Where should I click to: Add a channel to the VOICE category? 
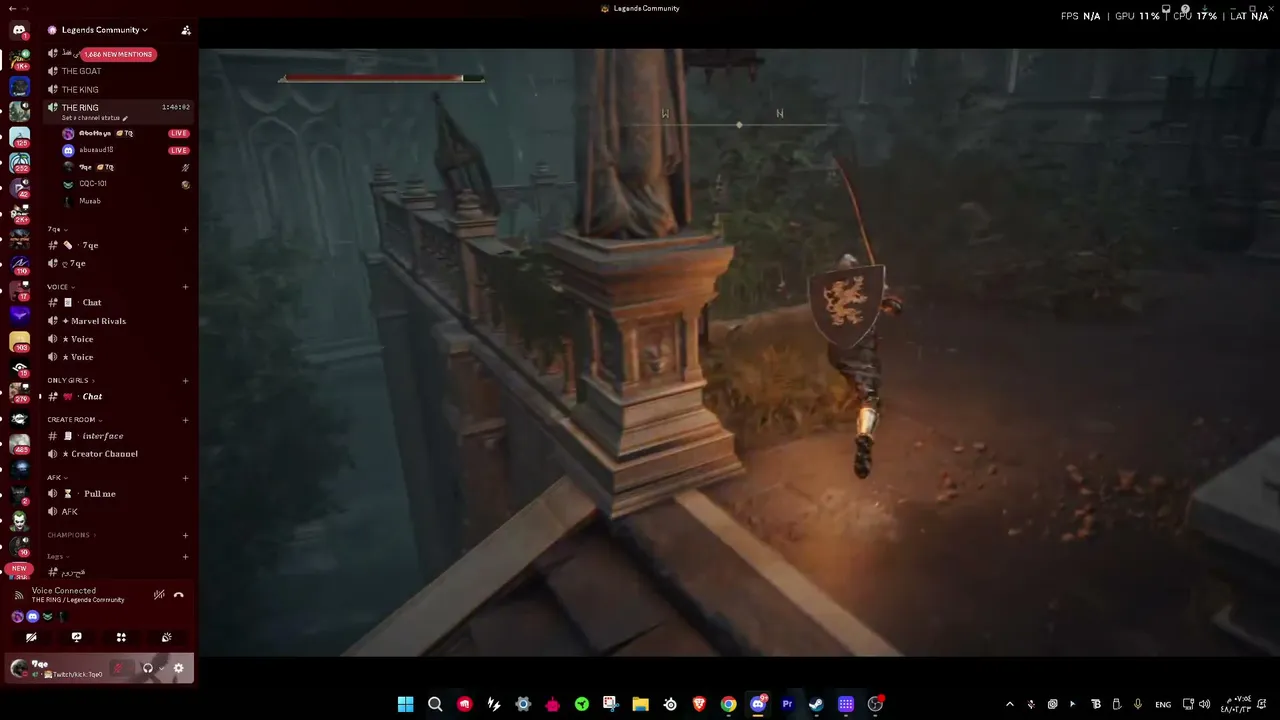(x=186, y=287)
